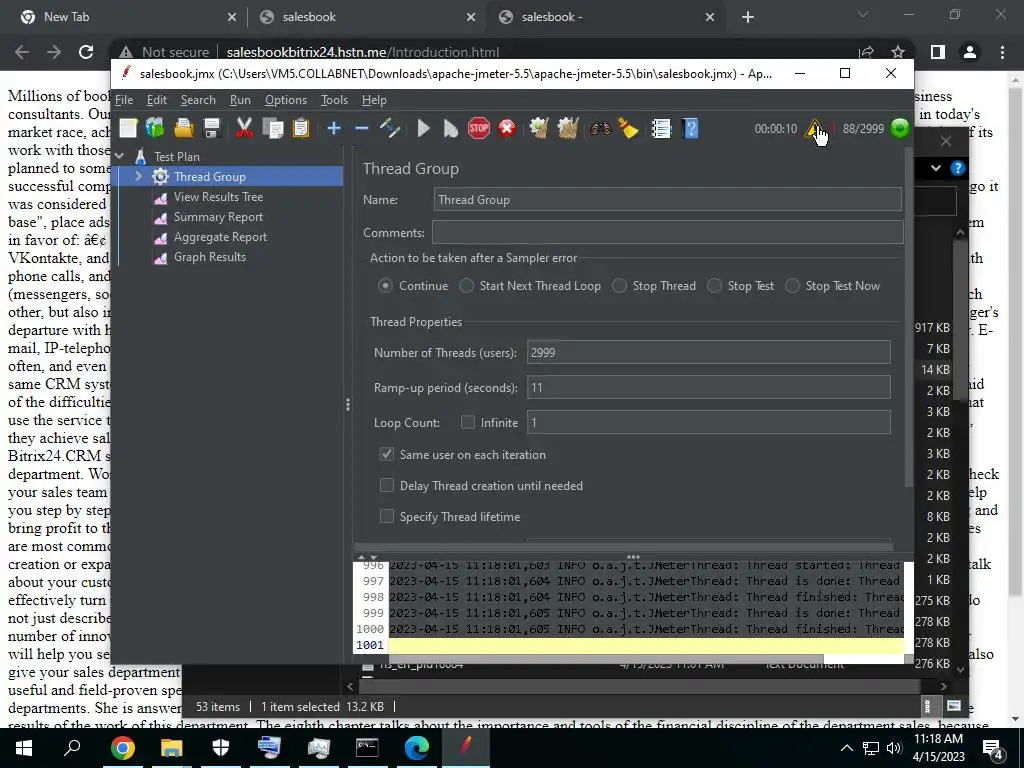The height and width of the screenshot is (768, 1024).
Task: Switch to the middle salesbook browser tab
Action: point(364,17)
